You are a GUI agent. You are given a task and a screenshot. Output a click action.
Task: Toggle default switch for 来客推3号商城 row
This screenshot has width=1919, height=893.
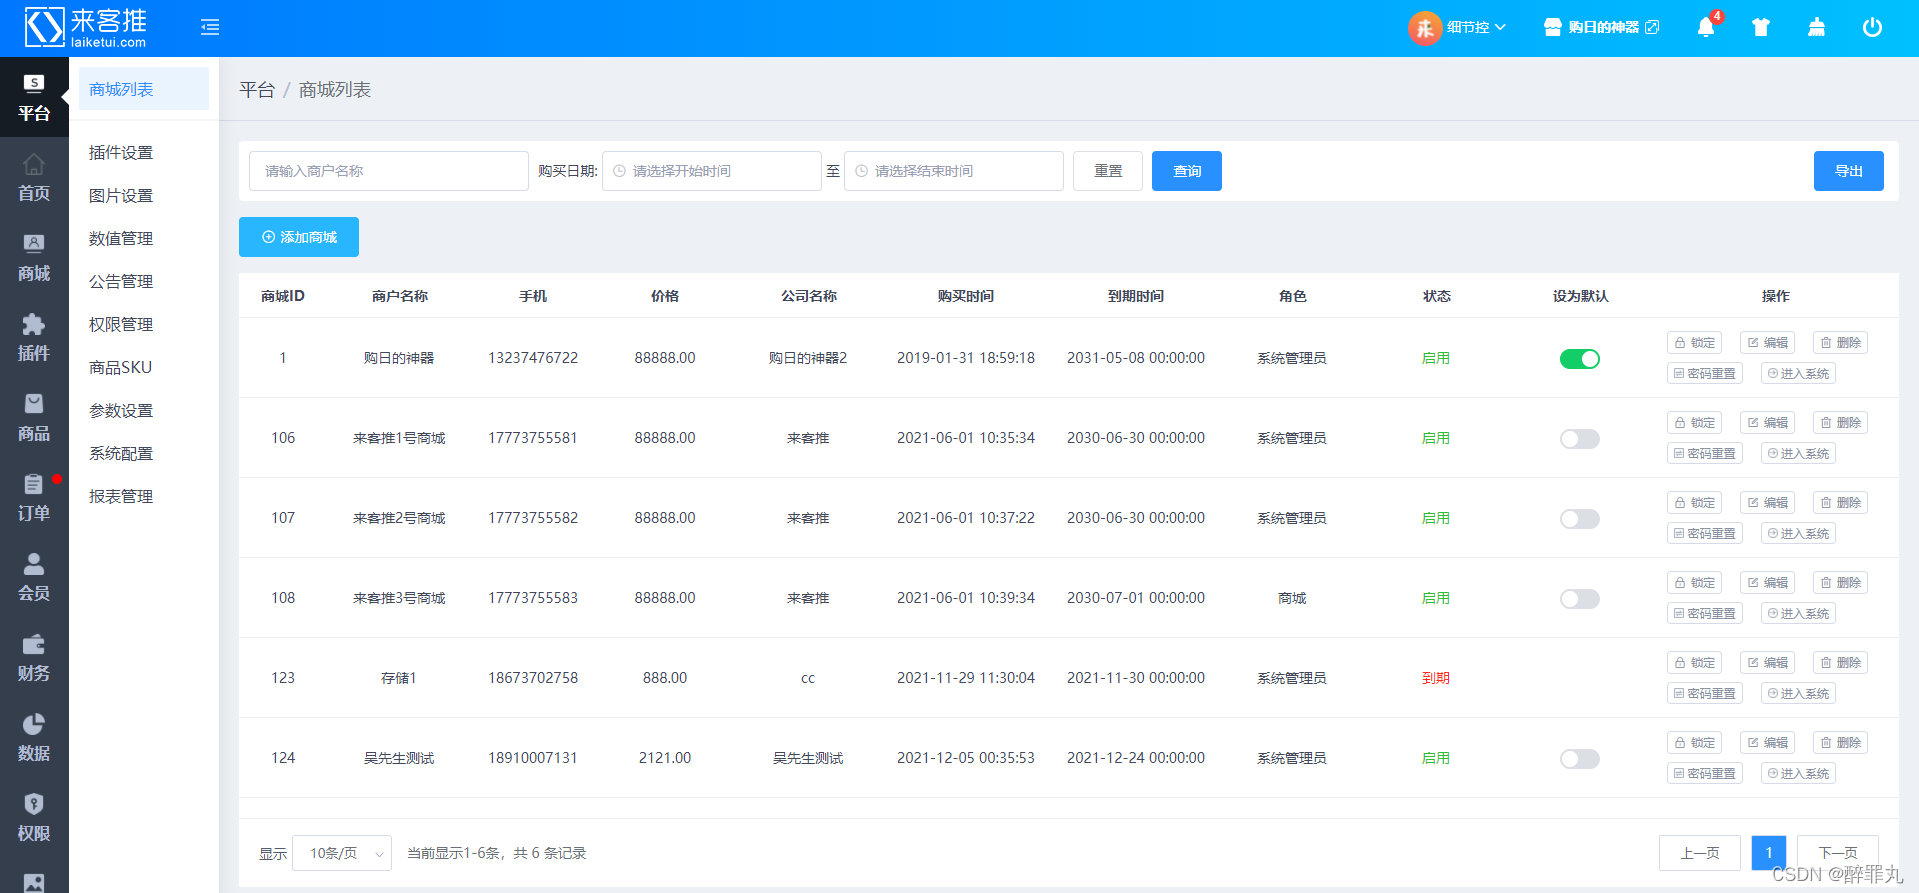1580,599
